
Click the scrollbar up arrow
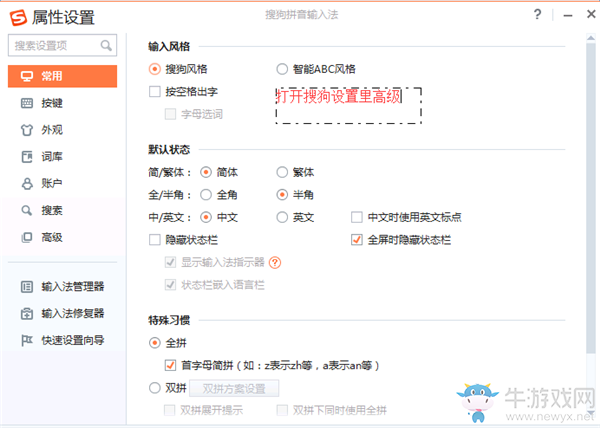click(591, 37)
